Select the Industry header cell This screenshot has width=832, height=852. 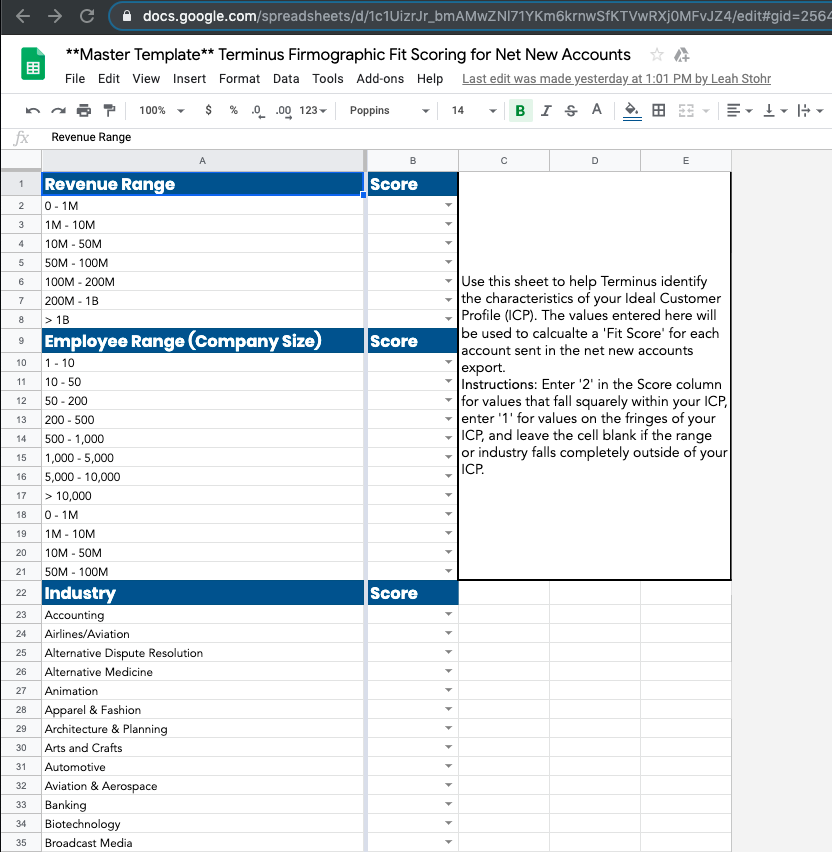point(203,593)
